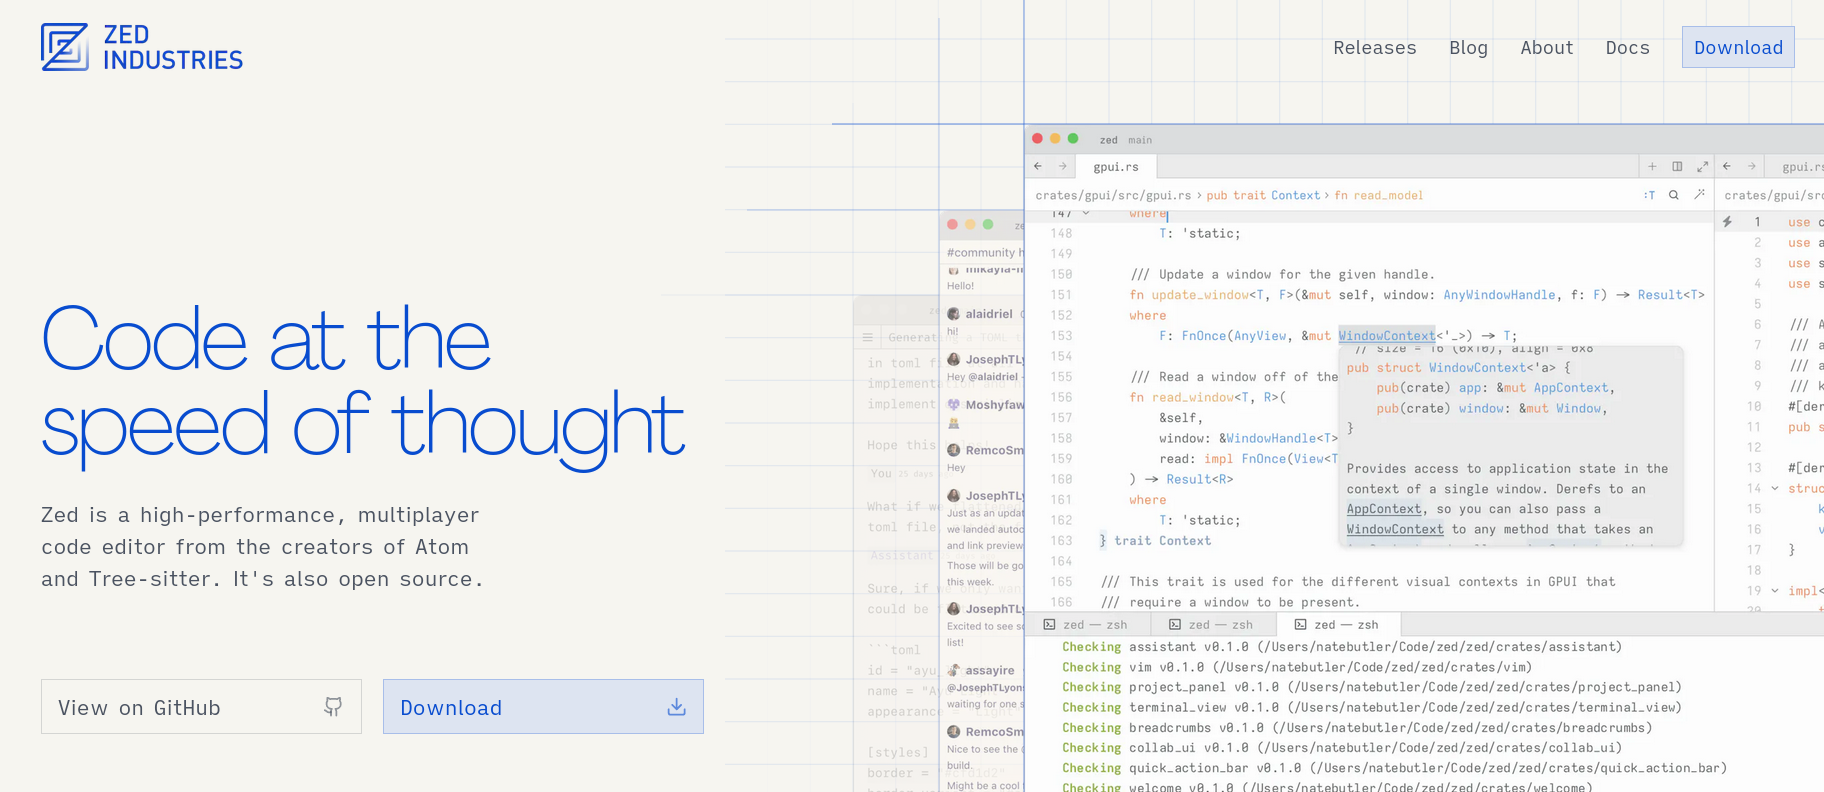Click terminal line 'Checking collab_ui v0.1.0'
Viewport: 1824px width, 792px height.
coord(1341,747)
